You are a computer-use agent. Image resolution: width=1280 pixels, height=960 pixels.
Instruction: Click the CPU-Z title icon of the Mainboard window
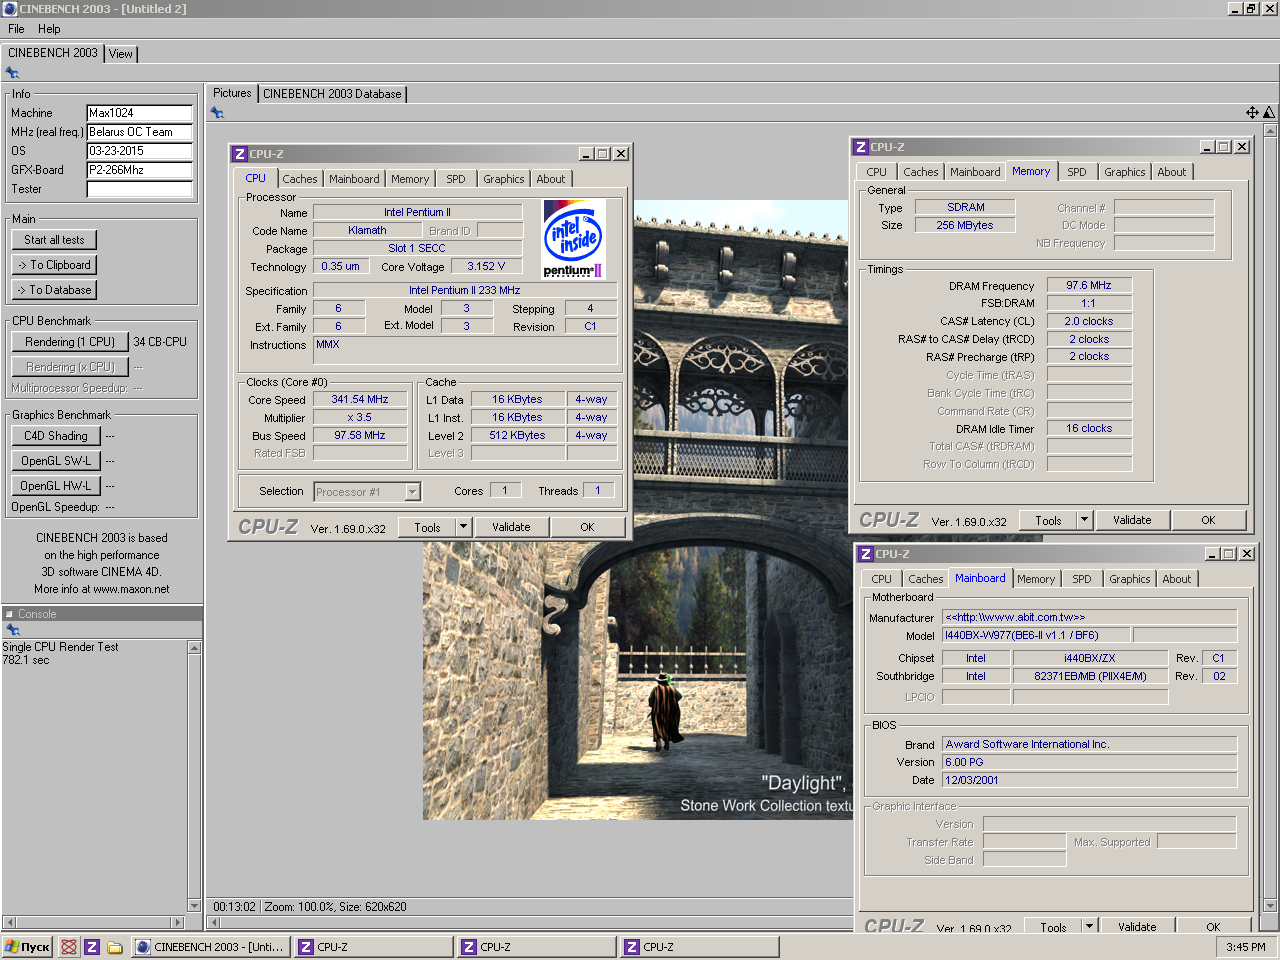[x=865, y=554]
